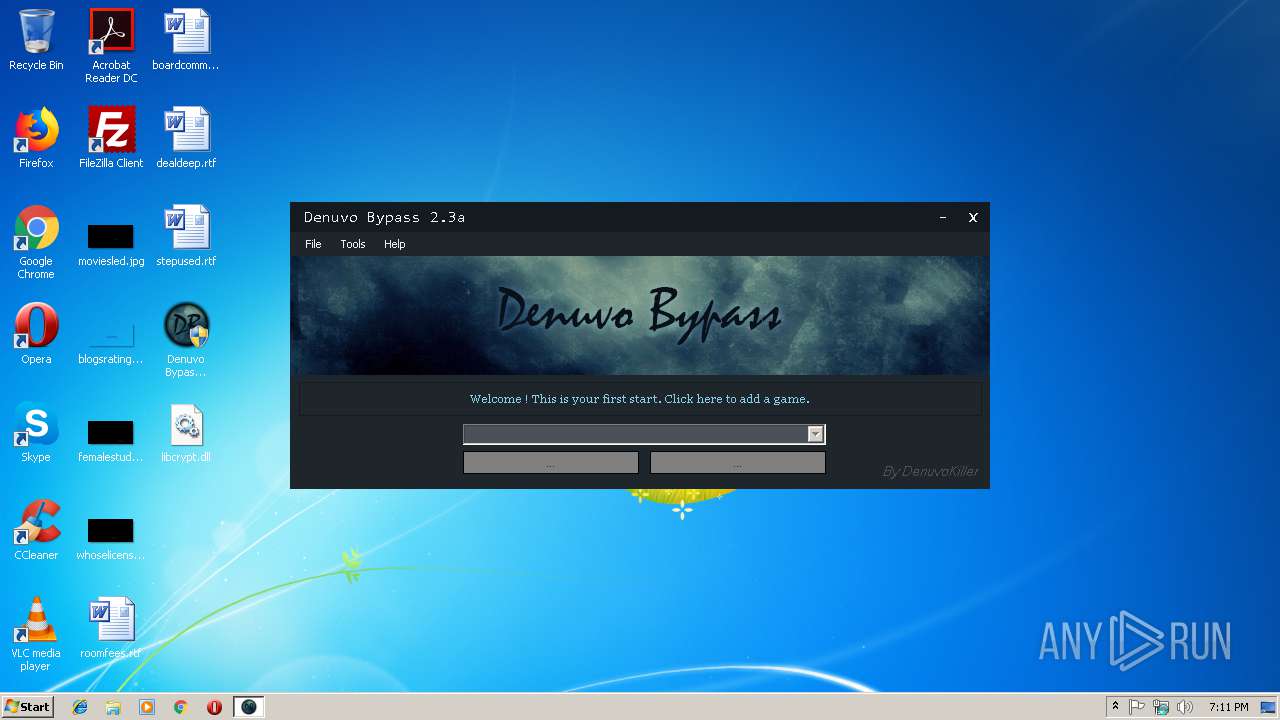The image size is (1280, 720).
Task: Click the Denuvo Bypass banner image
Action: point(640,315)
